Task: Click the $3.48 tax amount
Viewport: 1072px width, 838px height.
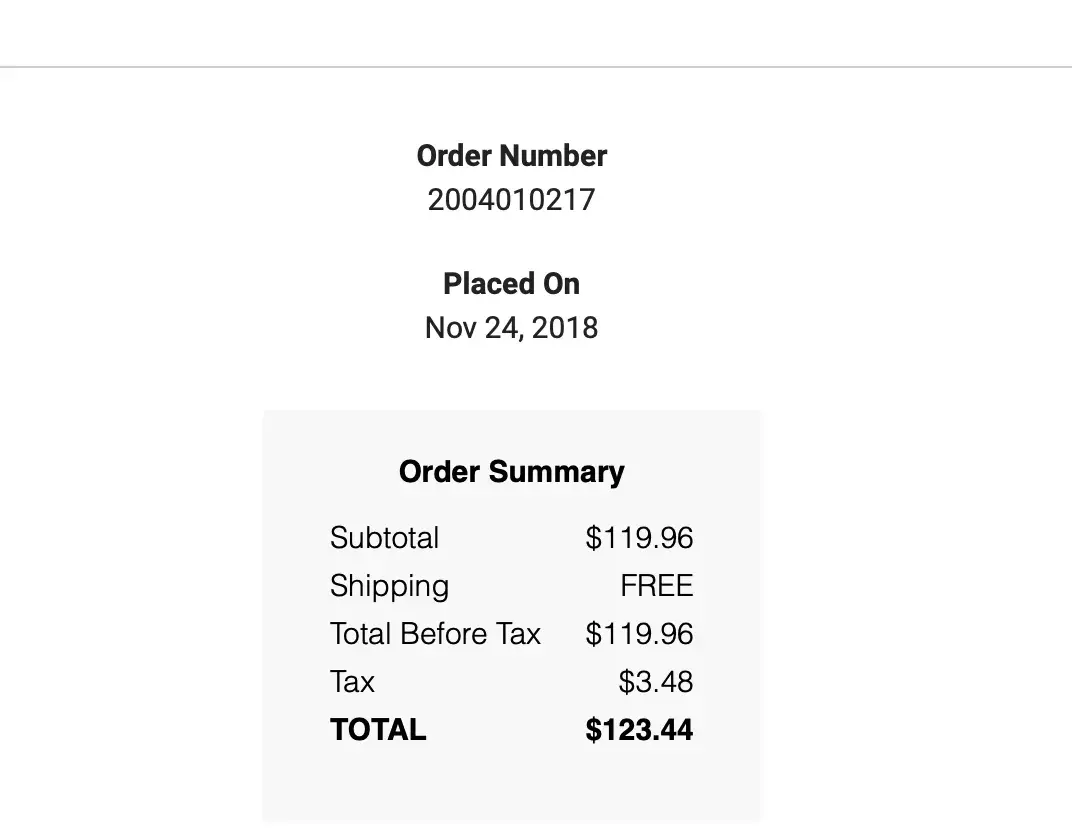Action: click(655, 682)
